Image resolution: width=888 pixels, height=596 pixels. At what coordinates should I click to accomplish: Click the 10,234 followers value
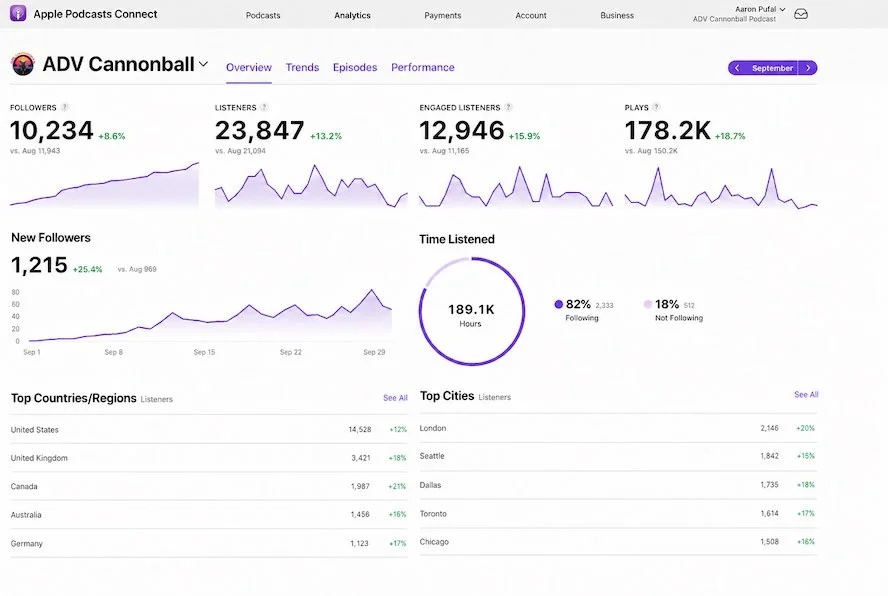[x=52, y=131]
